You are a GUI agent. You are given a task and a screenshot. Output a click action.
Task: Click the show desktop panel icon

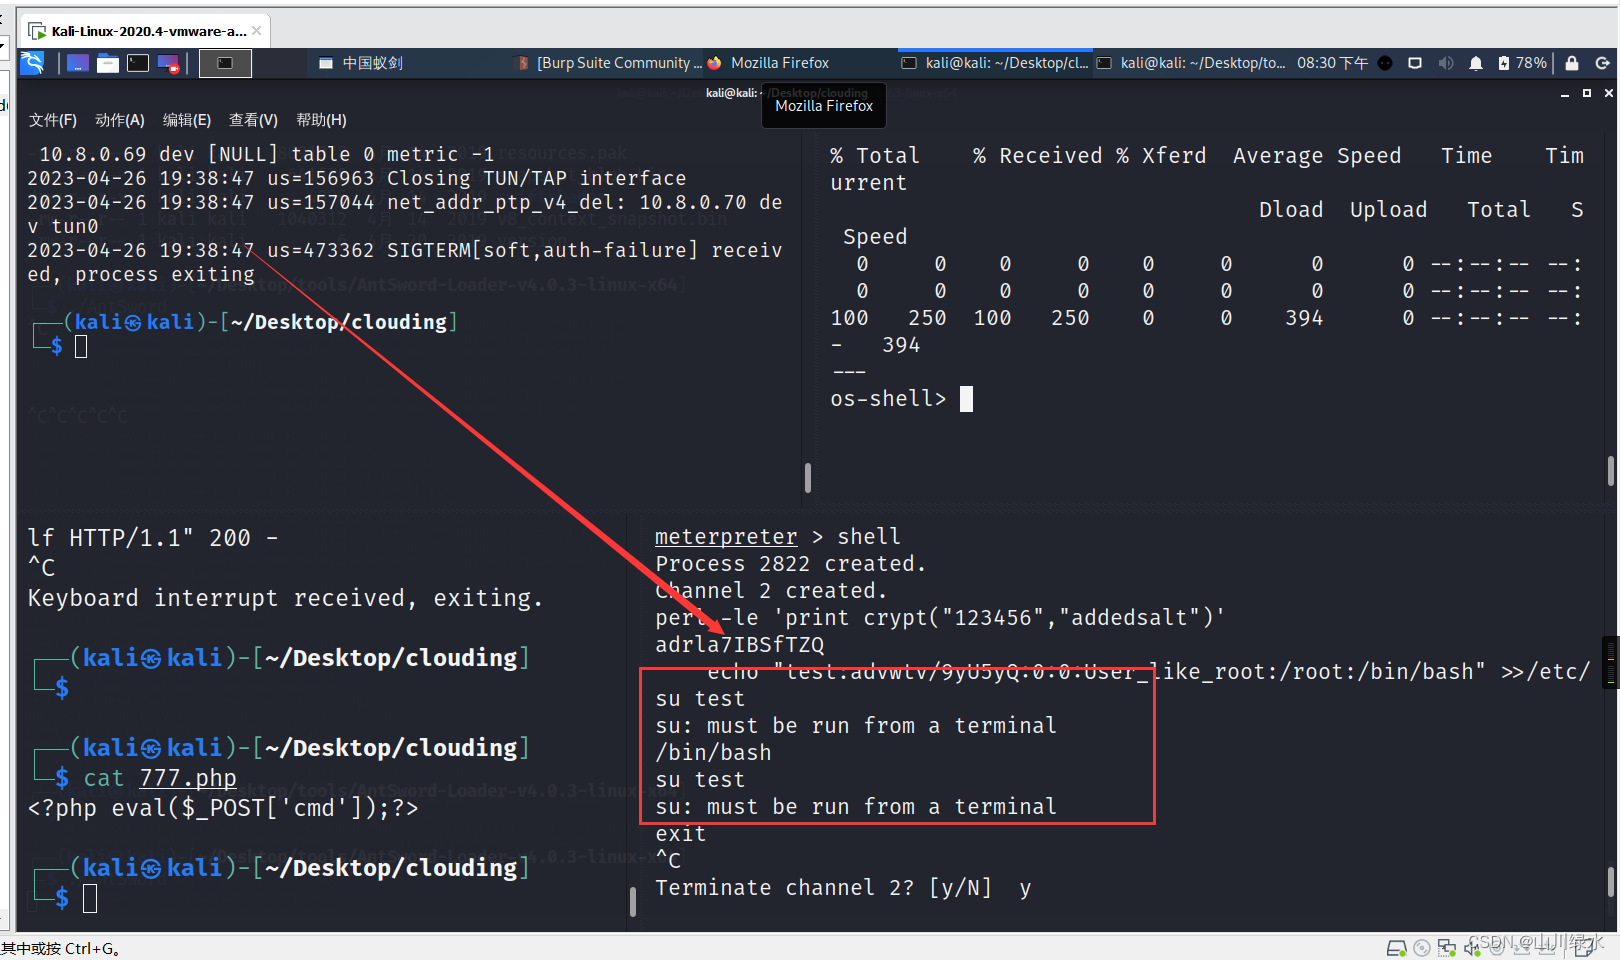(x=78, y=63)
